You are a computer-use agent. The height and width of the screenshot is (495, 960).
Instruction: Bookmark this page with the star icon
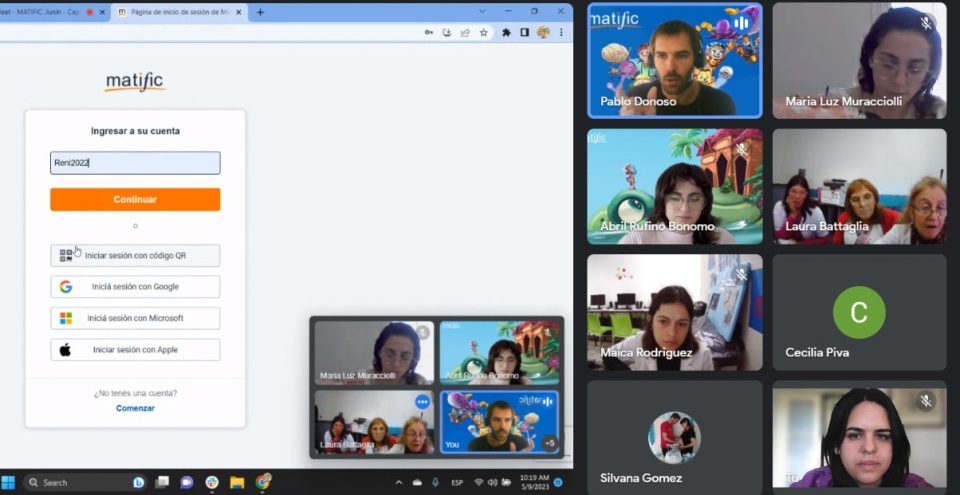[484, 32]
